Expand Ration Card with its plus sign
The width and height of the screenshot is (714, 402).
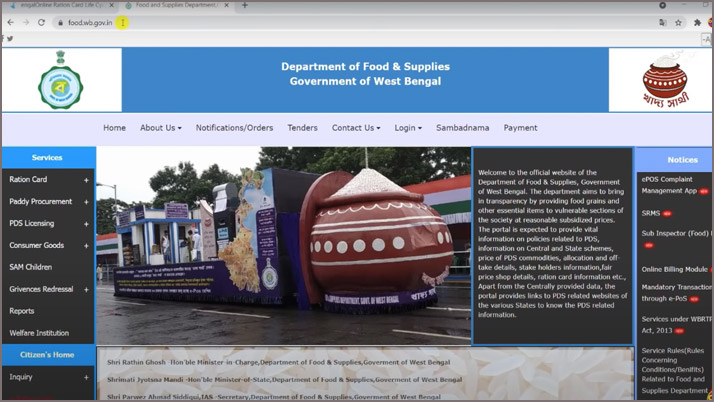pyautogui.click(x=86, y=180)
